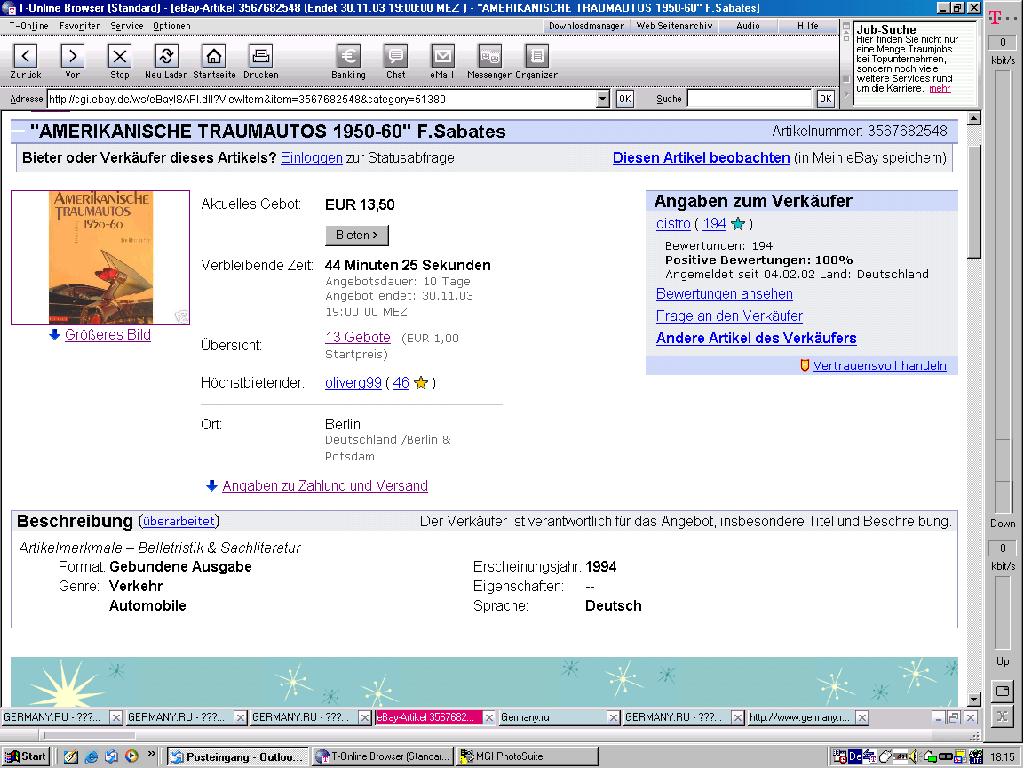Click Diesen Artikel beobachten
1024x768 pixels.
(701, 158)
